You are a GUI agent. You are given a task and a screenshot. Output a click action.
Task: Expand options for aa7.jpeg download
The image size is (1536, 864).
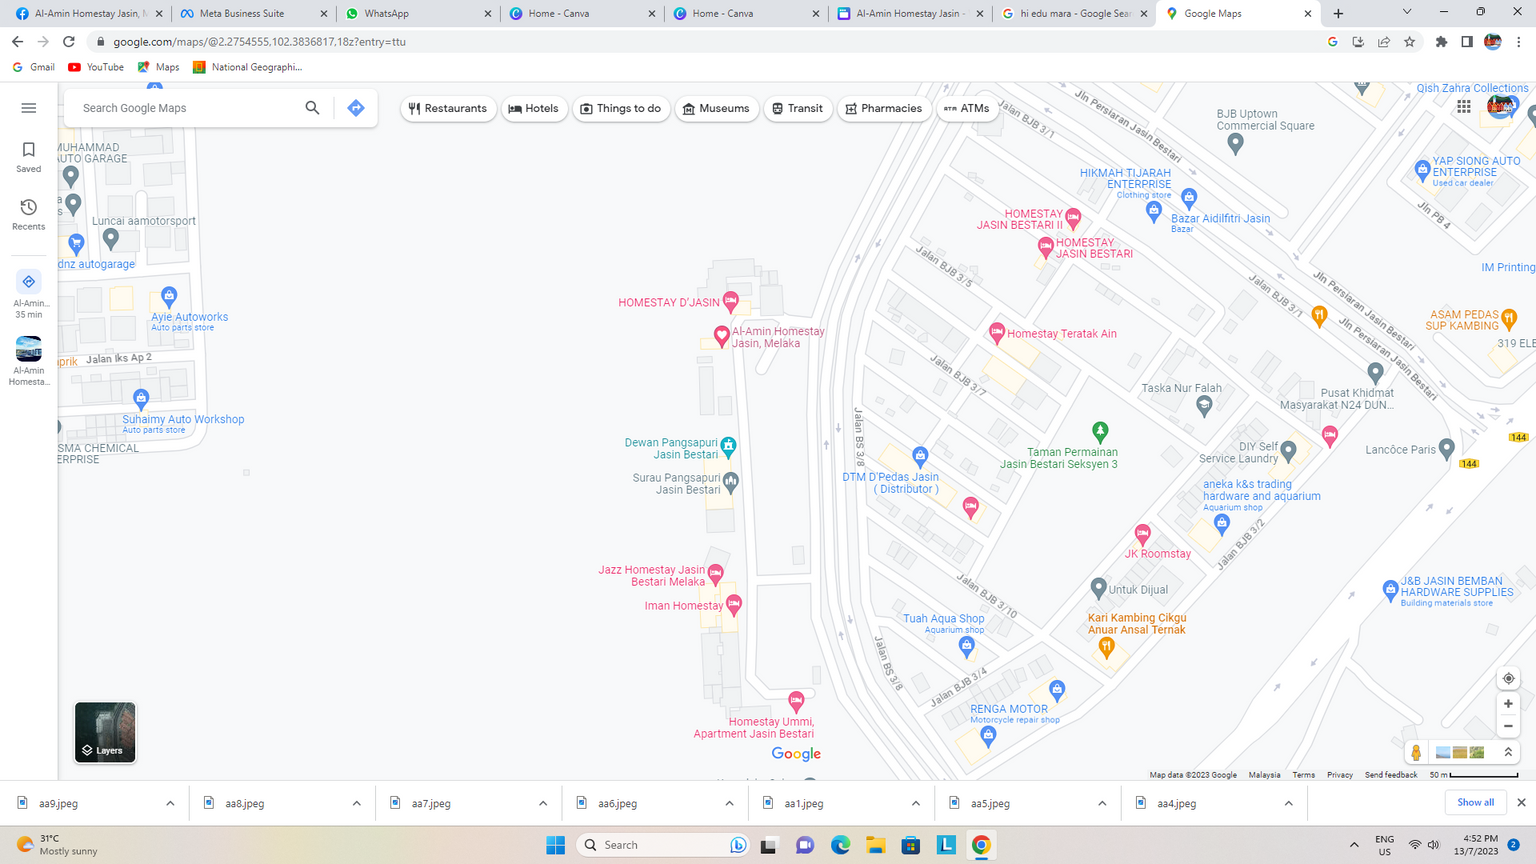[543, 803]
